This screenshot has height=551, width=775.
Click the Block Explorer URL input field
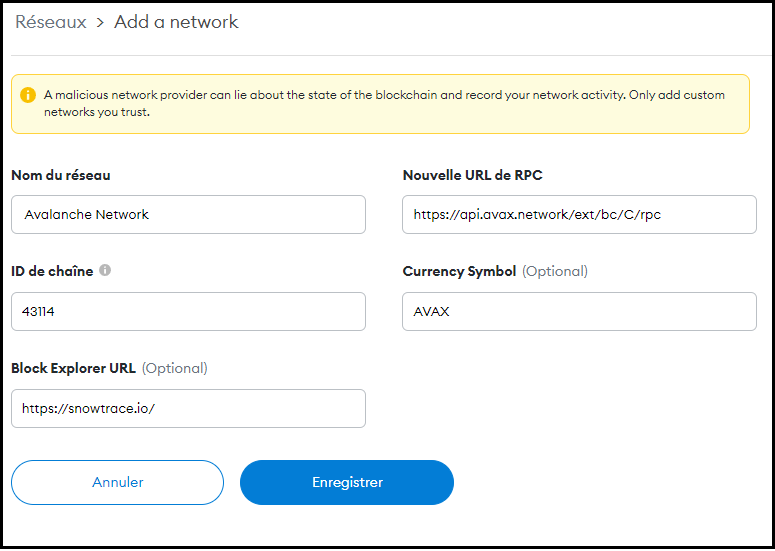coord(188,408)
